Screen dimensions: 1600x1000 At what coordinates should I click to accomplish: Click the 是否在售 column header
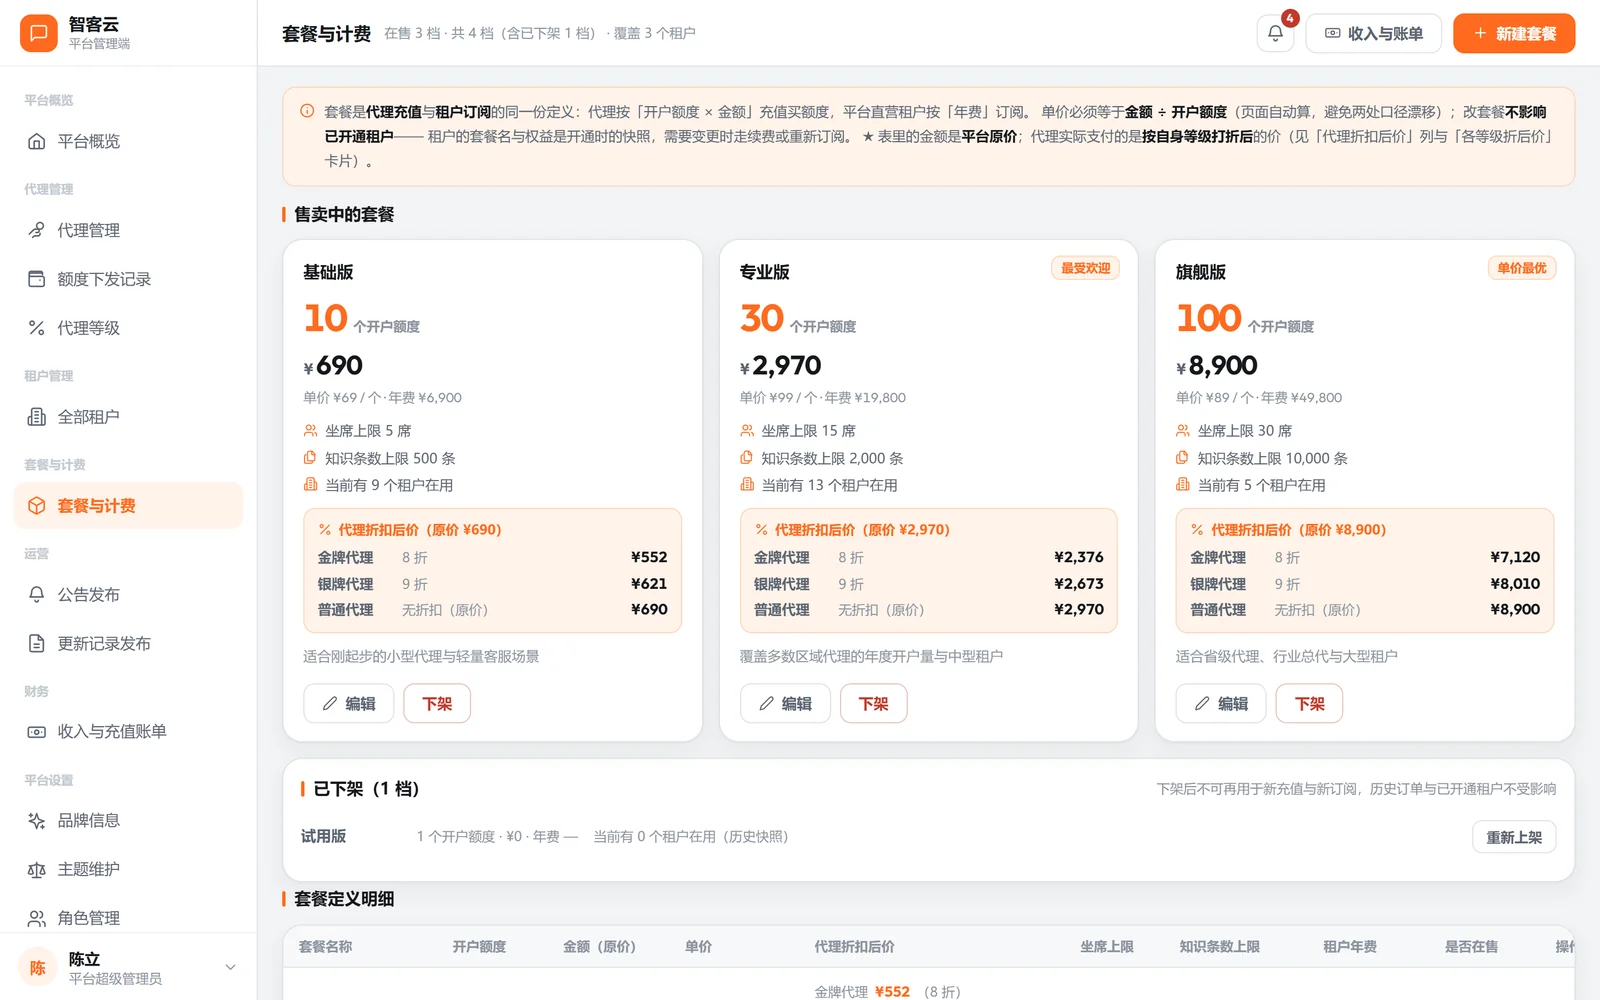point(1471,946)
